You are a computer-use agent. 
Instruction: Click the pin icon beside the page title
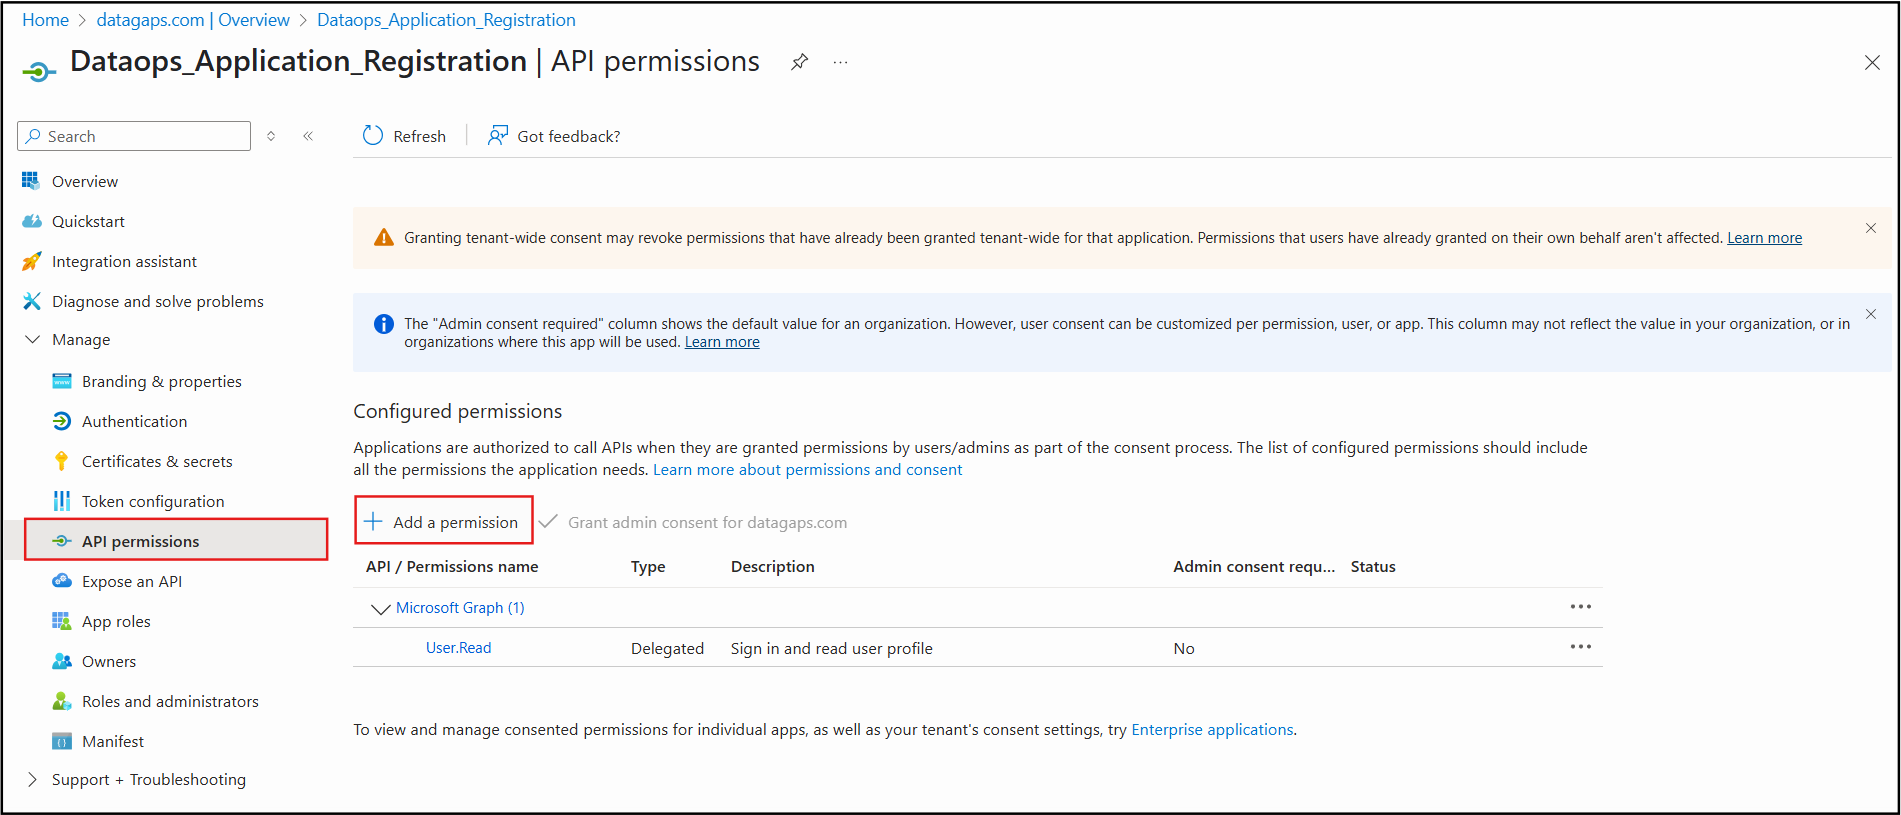(799, 62)
